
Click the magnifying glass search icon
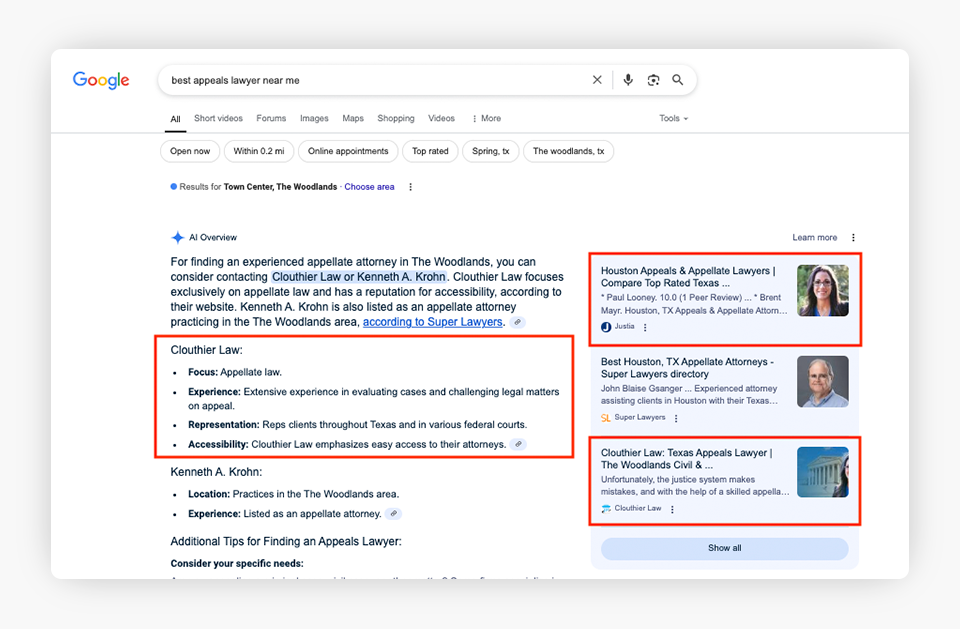[678, 80]
